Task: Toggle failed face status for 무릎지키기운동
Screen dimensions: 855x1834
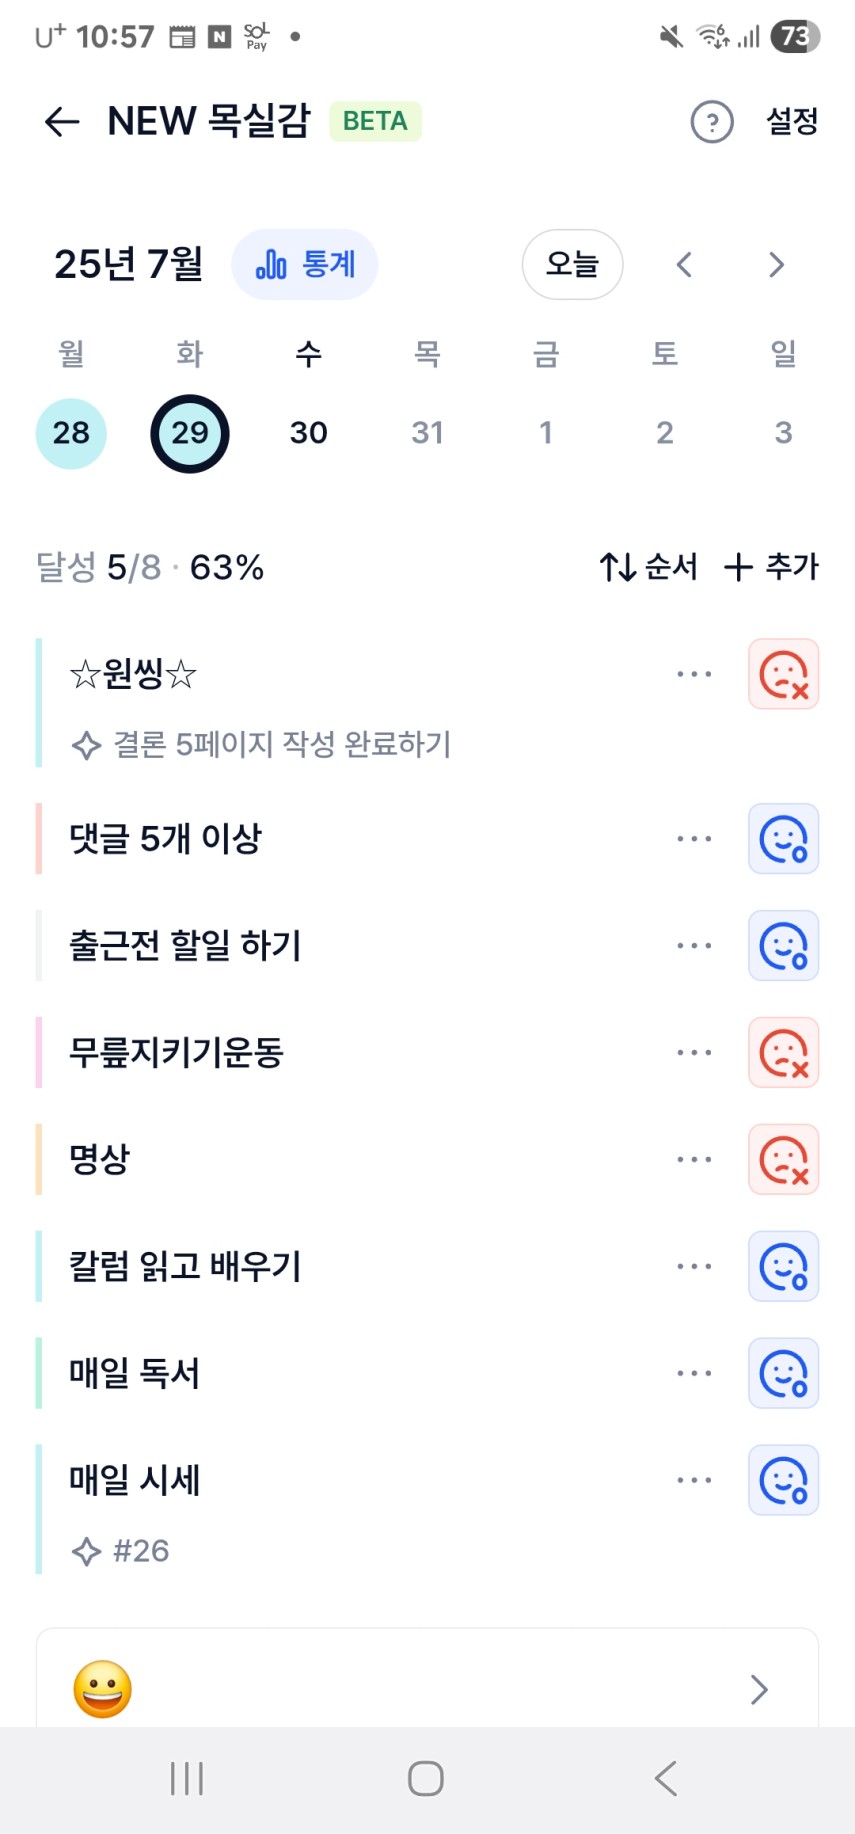Action: tap(784, 1053)
